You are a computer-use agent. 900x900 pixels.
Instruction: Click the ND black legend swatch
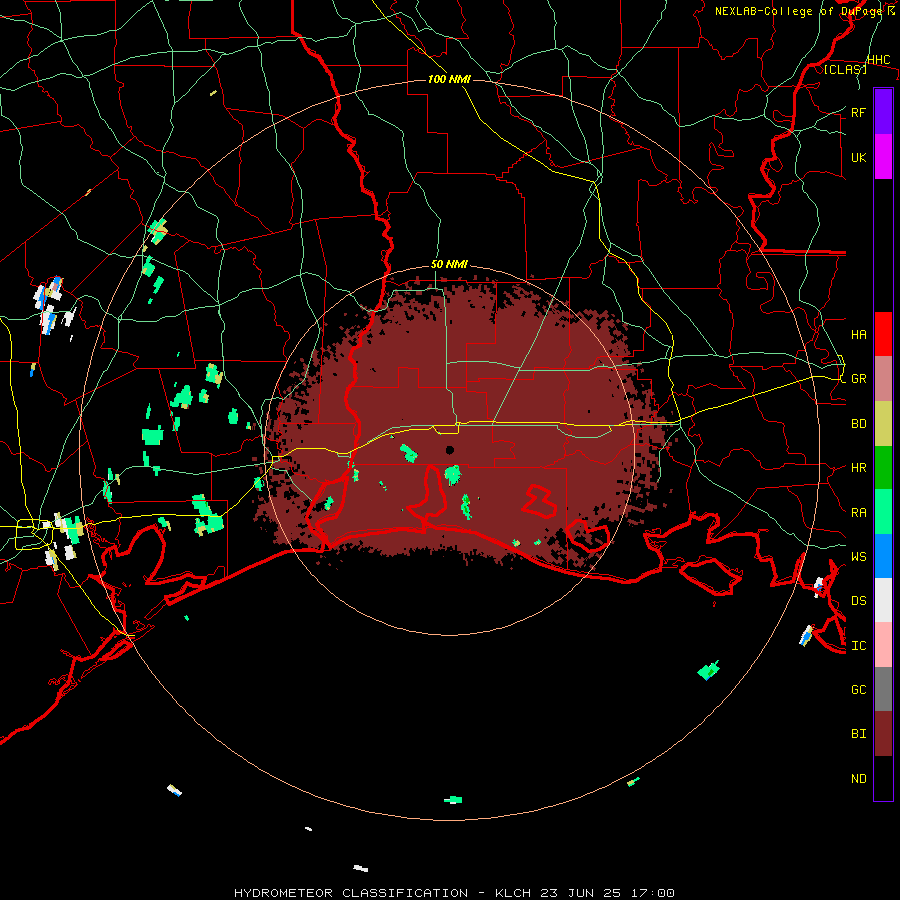point(883,778)
